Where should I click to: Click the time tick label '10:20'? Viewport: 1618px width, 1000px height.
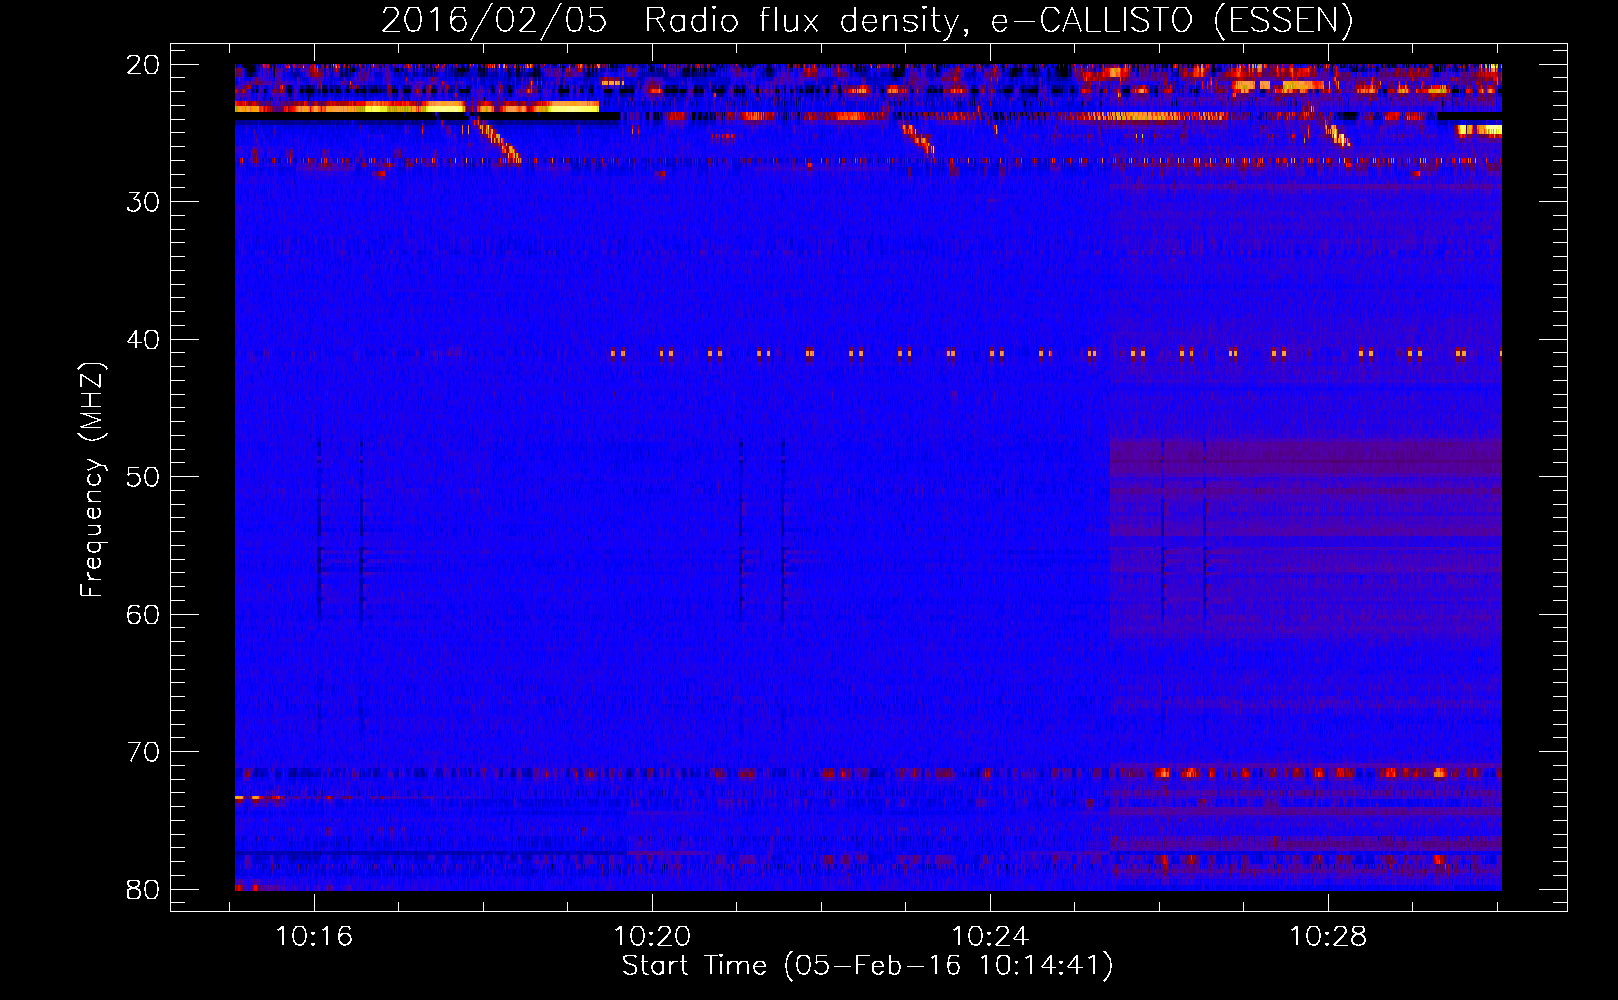(652, 937)
